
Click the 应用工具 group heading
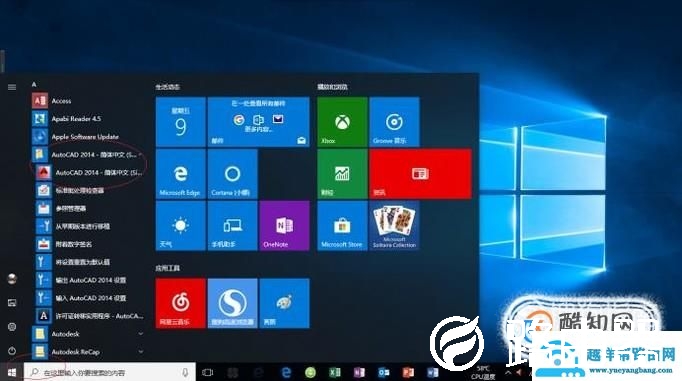pos(167,268)
